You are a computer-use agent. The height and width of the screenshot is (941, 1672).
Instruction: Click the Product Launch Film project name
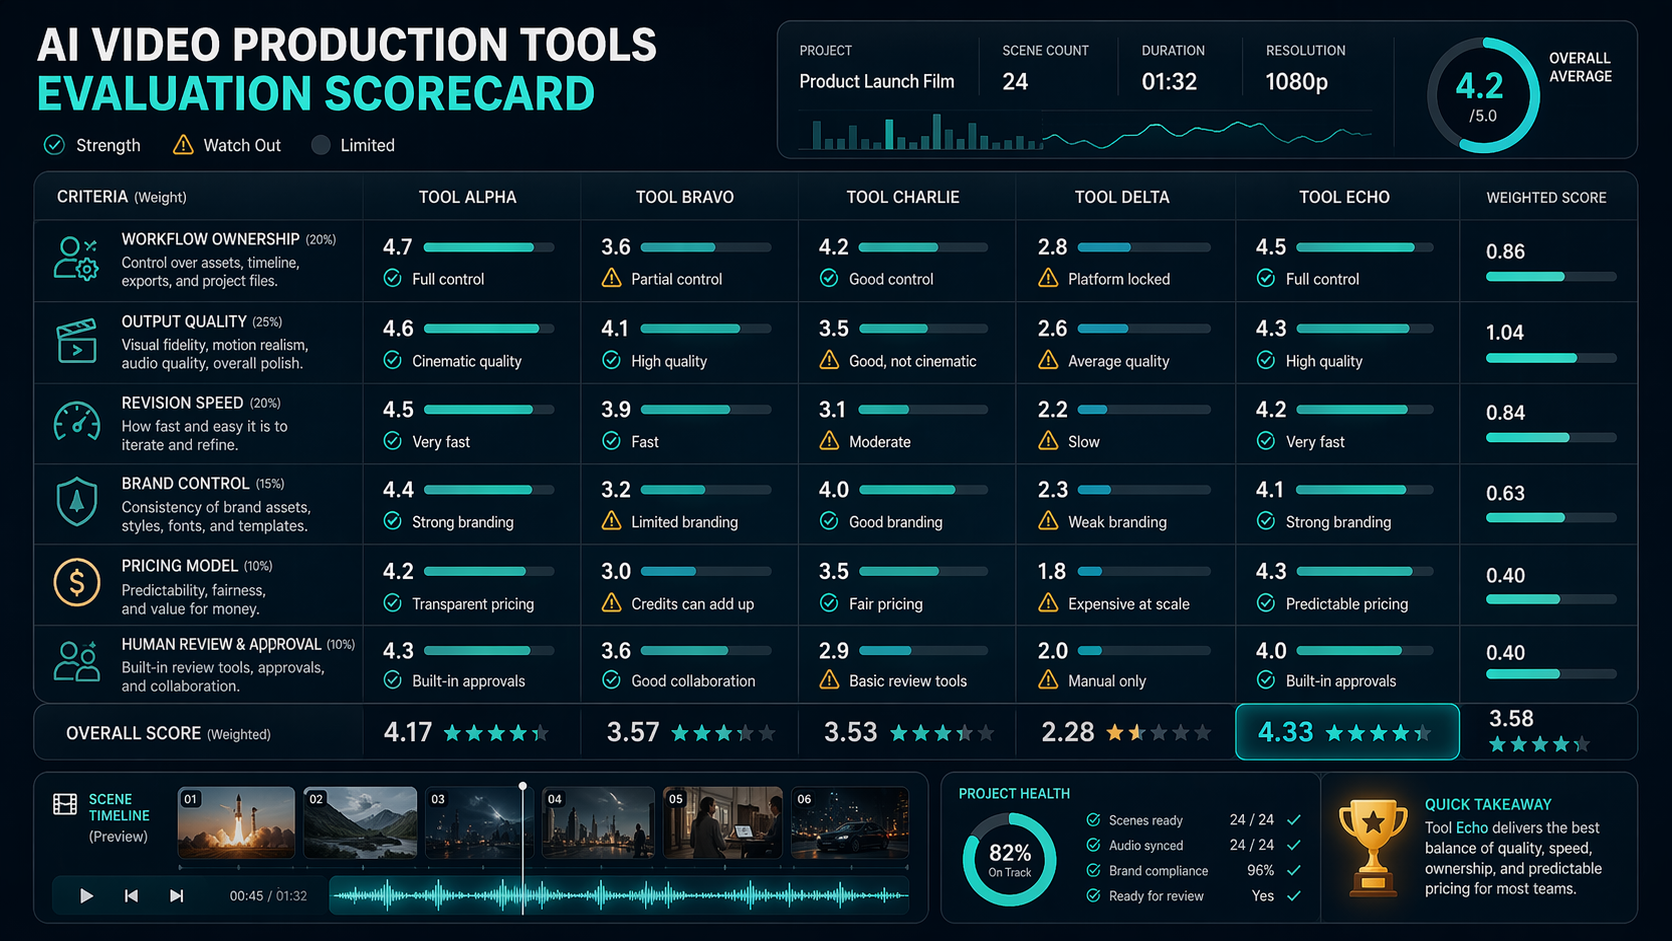(876, 82)
